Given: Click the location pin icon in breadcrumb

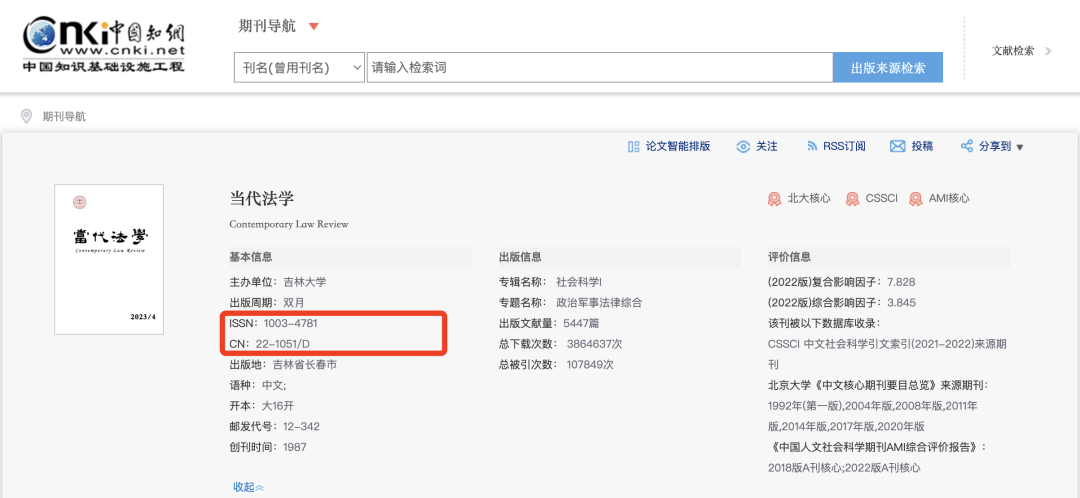Looking at the screenshot, I should [27, 116].
